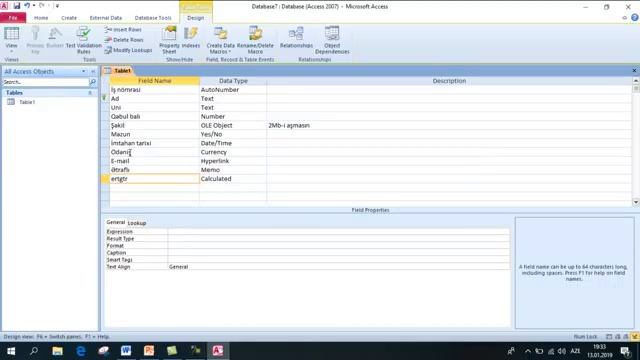
Task: Select Table1 in navigation pane
Action: (27, 102)
